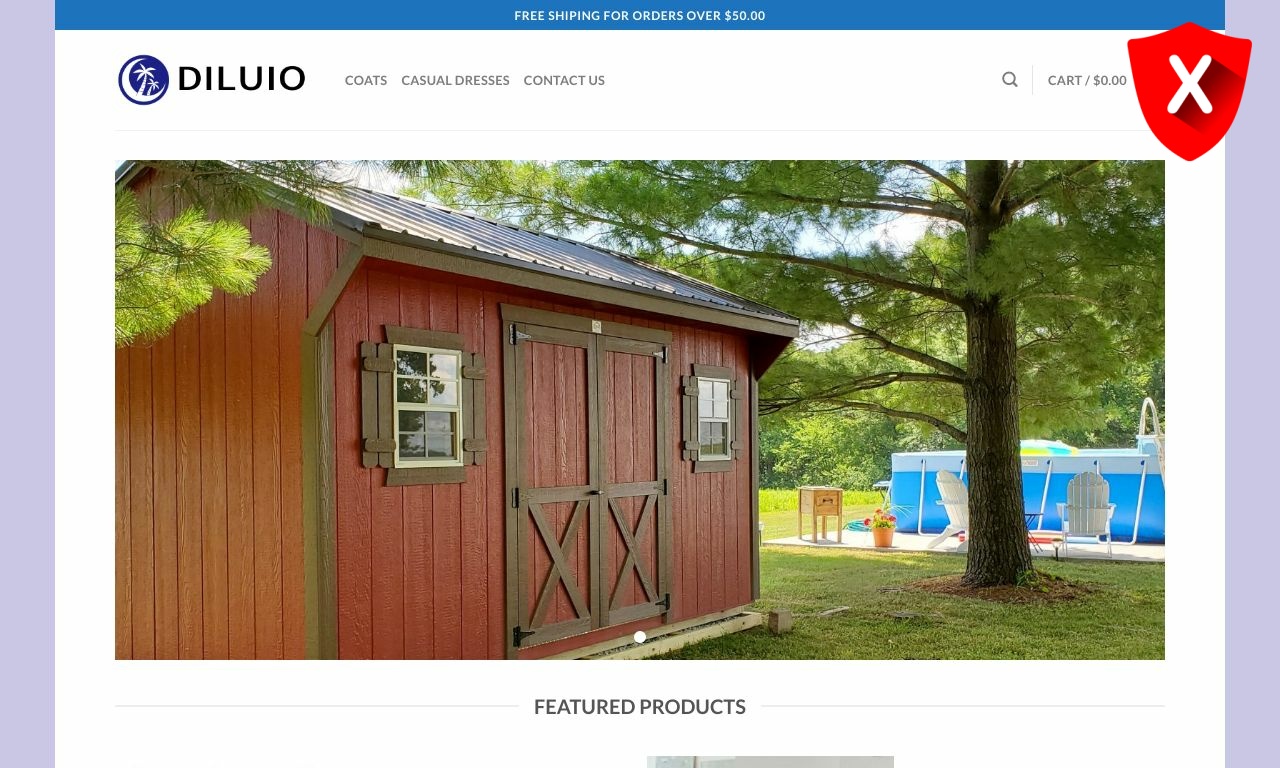
Task: Click the small window right of doors
Action: [x=713, y=418]
